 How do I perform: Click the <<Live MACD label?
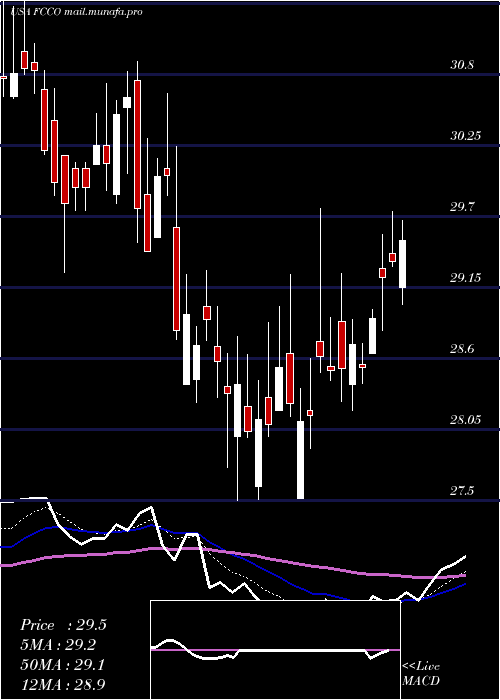click(421, 674)
